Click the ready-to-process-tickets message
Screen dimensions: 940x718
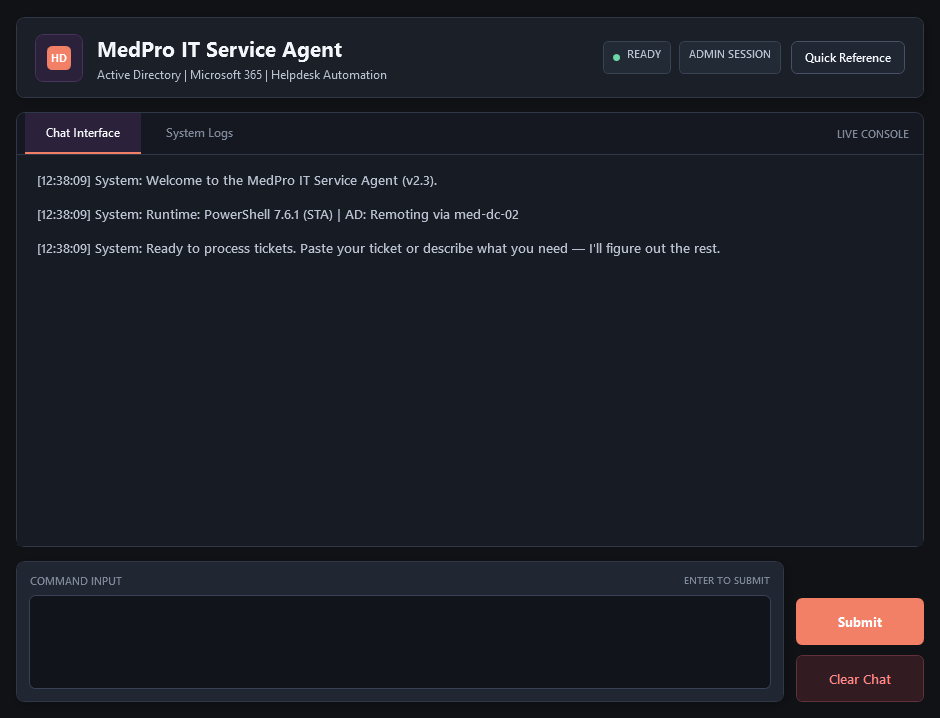[380, 248]
